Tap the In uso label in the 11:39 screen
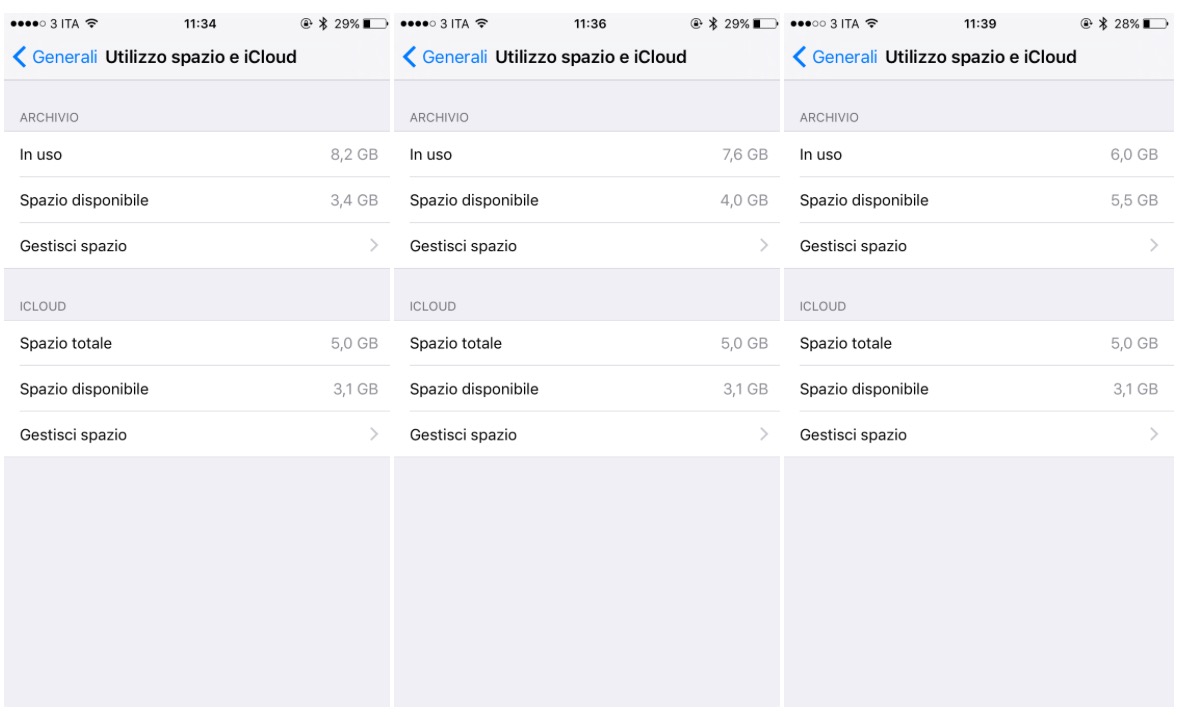 point(820,155)
